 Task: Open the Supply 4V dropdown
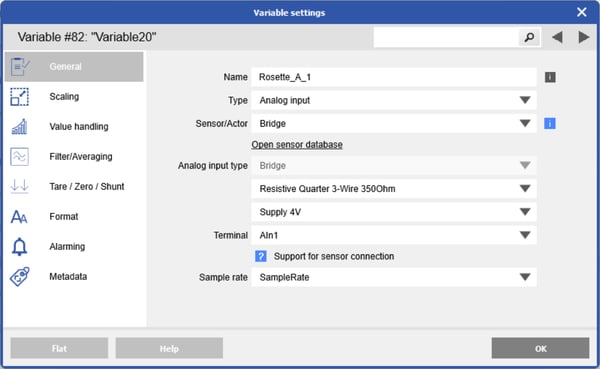pyautogui.click(x=394, y=212)
